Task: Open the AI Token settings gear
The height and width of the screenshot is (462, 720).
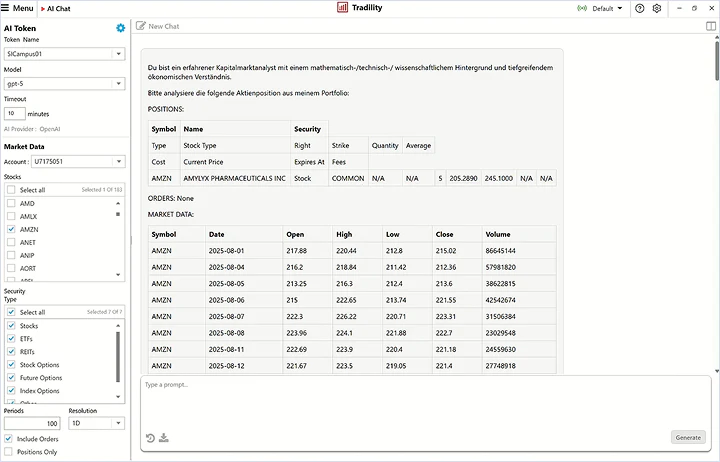Action: coord(121,28)
